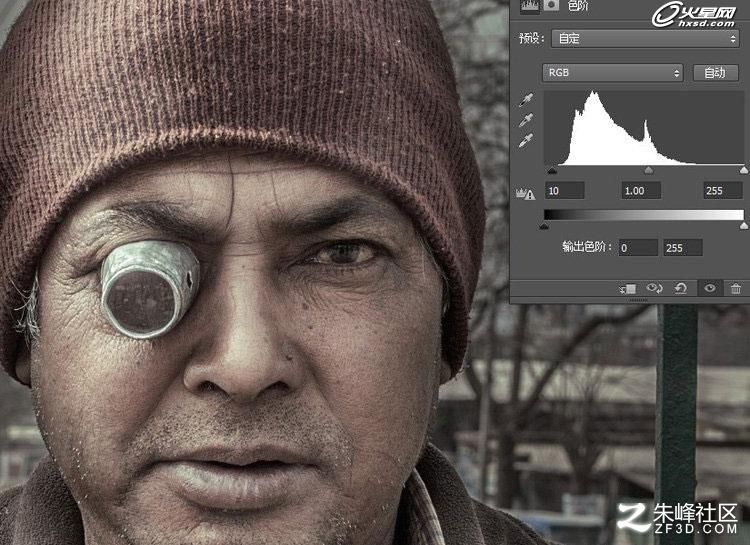Click the 自动 auto button

716,73
